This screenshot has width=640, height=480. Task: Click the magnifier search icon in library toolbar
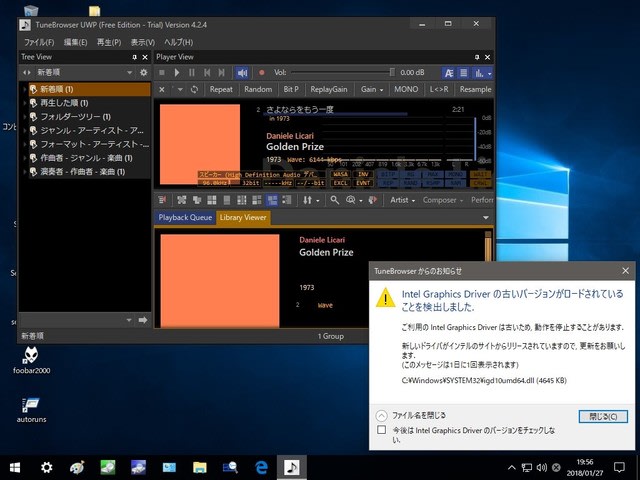[x=335, y=200]
